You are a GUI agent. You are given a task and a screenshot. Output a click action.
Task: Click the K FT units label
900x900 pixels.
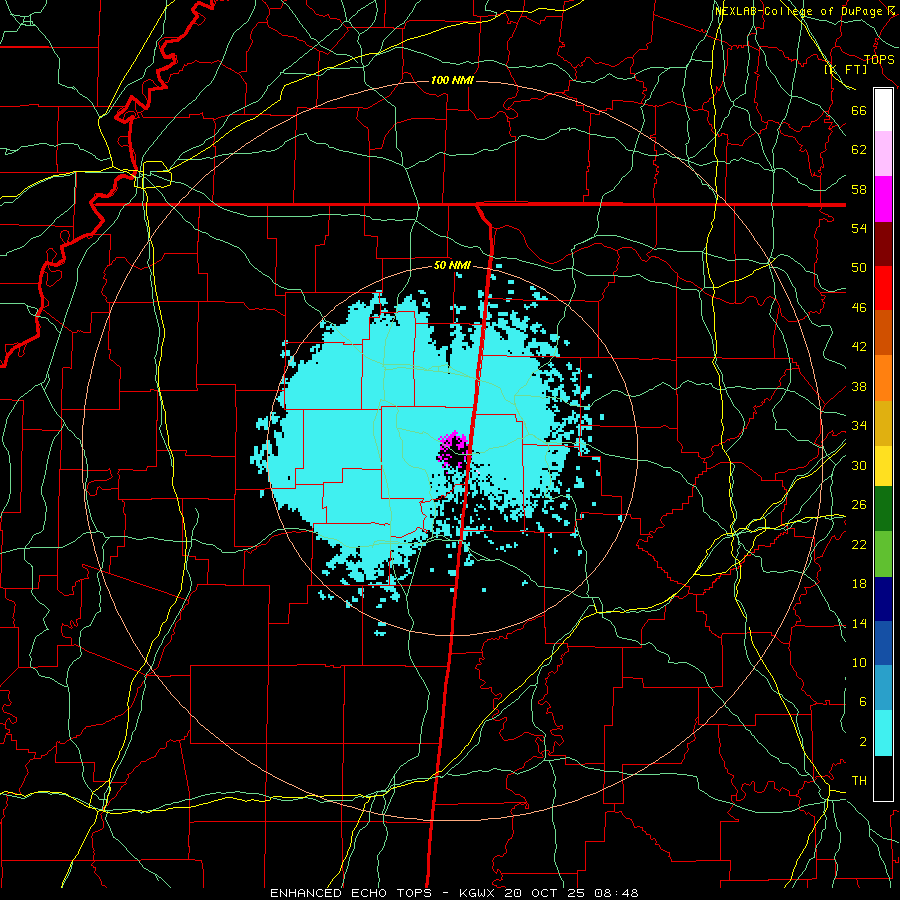845,70
